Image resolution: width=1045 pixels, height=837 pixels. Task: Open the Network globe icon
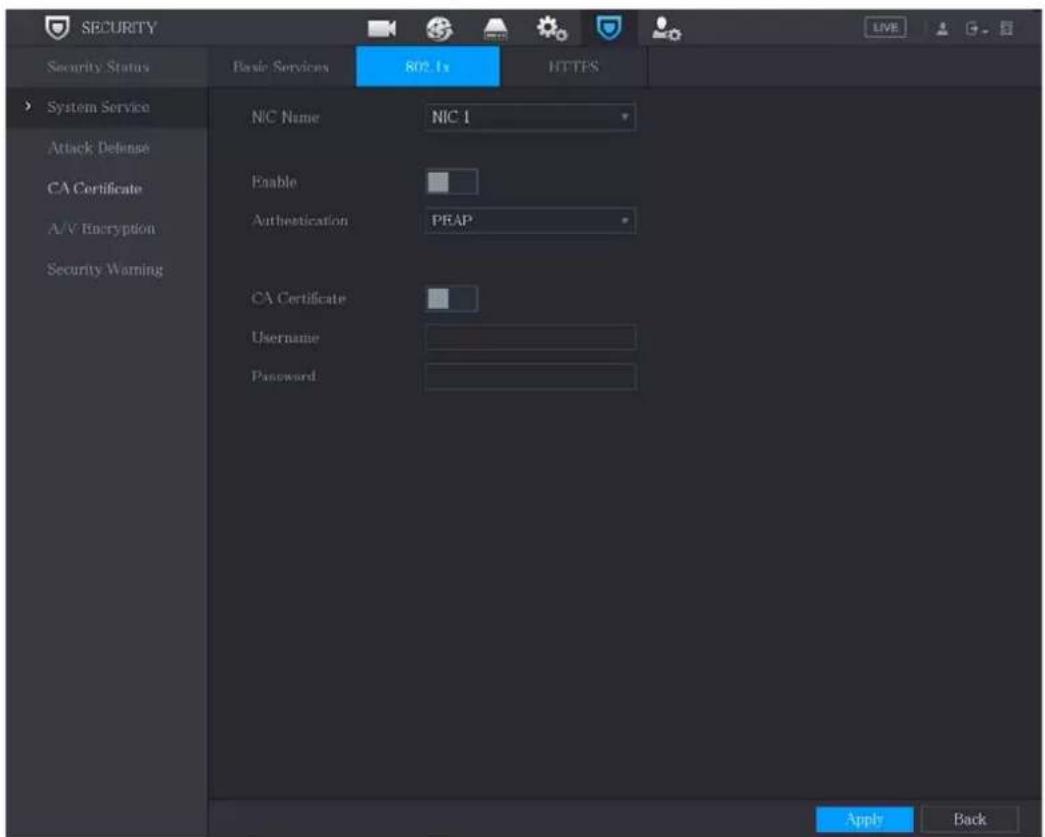pos(439,29)
